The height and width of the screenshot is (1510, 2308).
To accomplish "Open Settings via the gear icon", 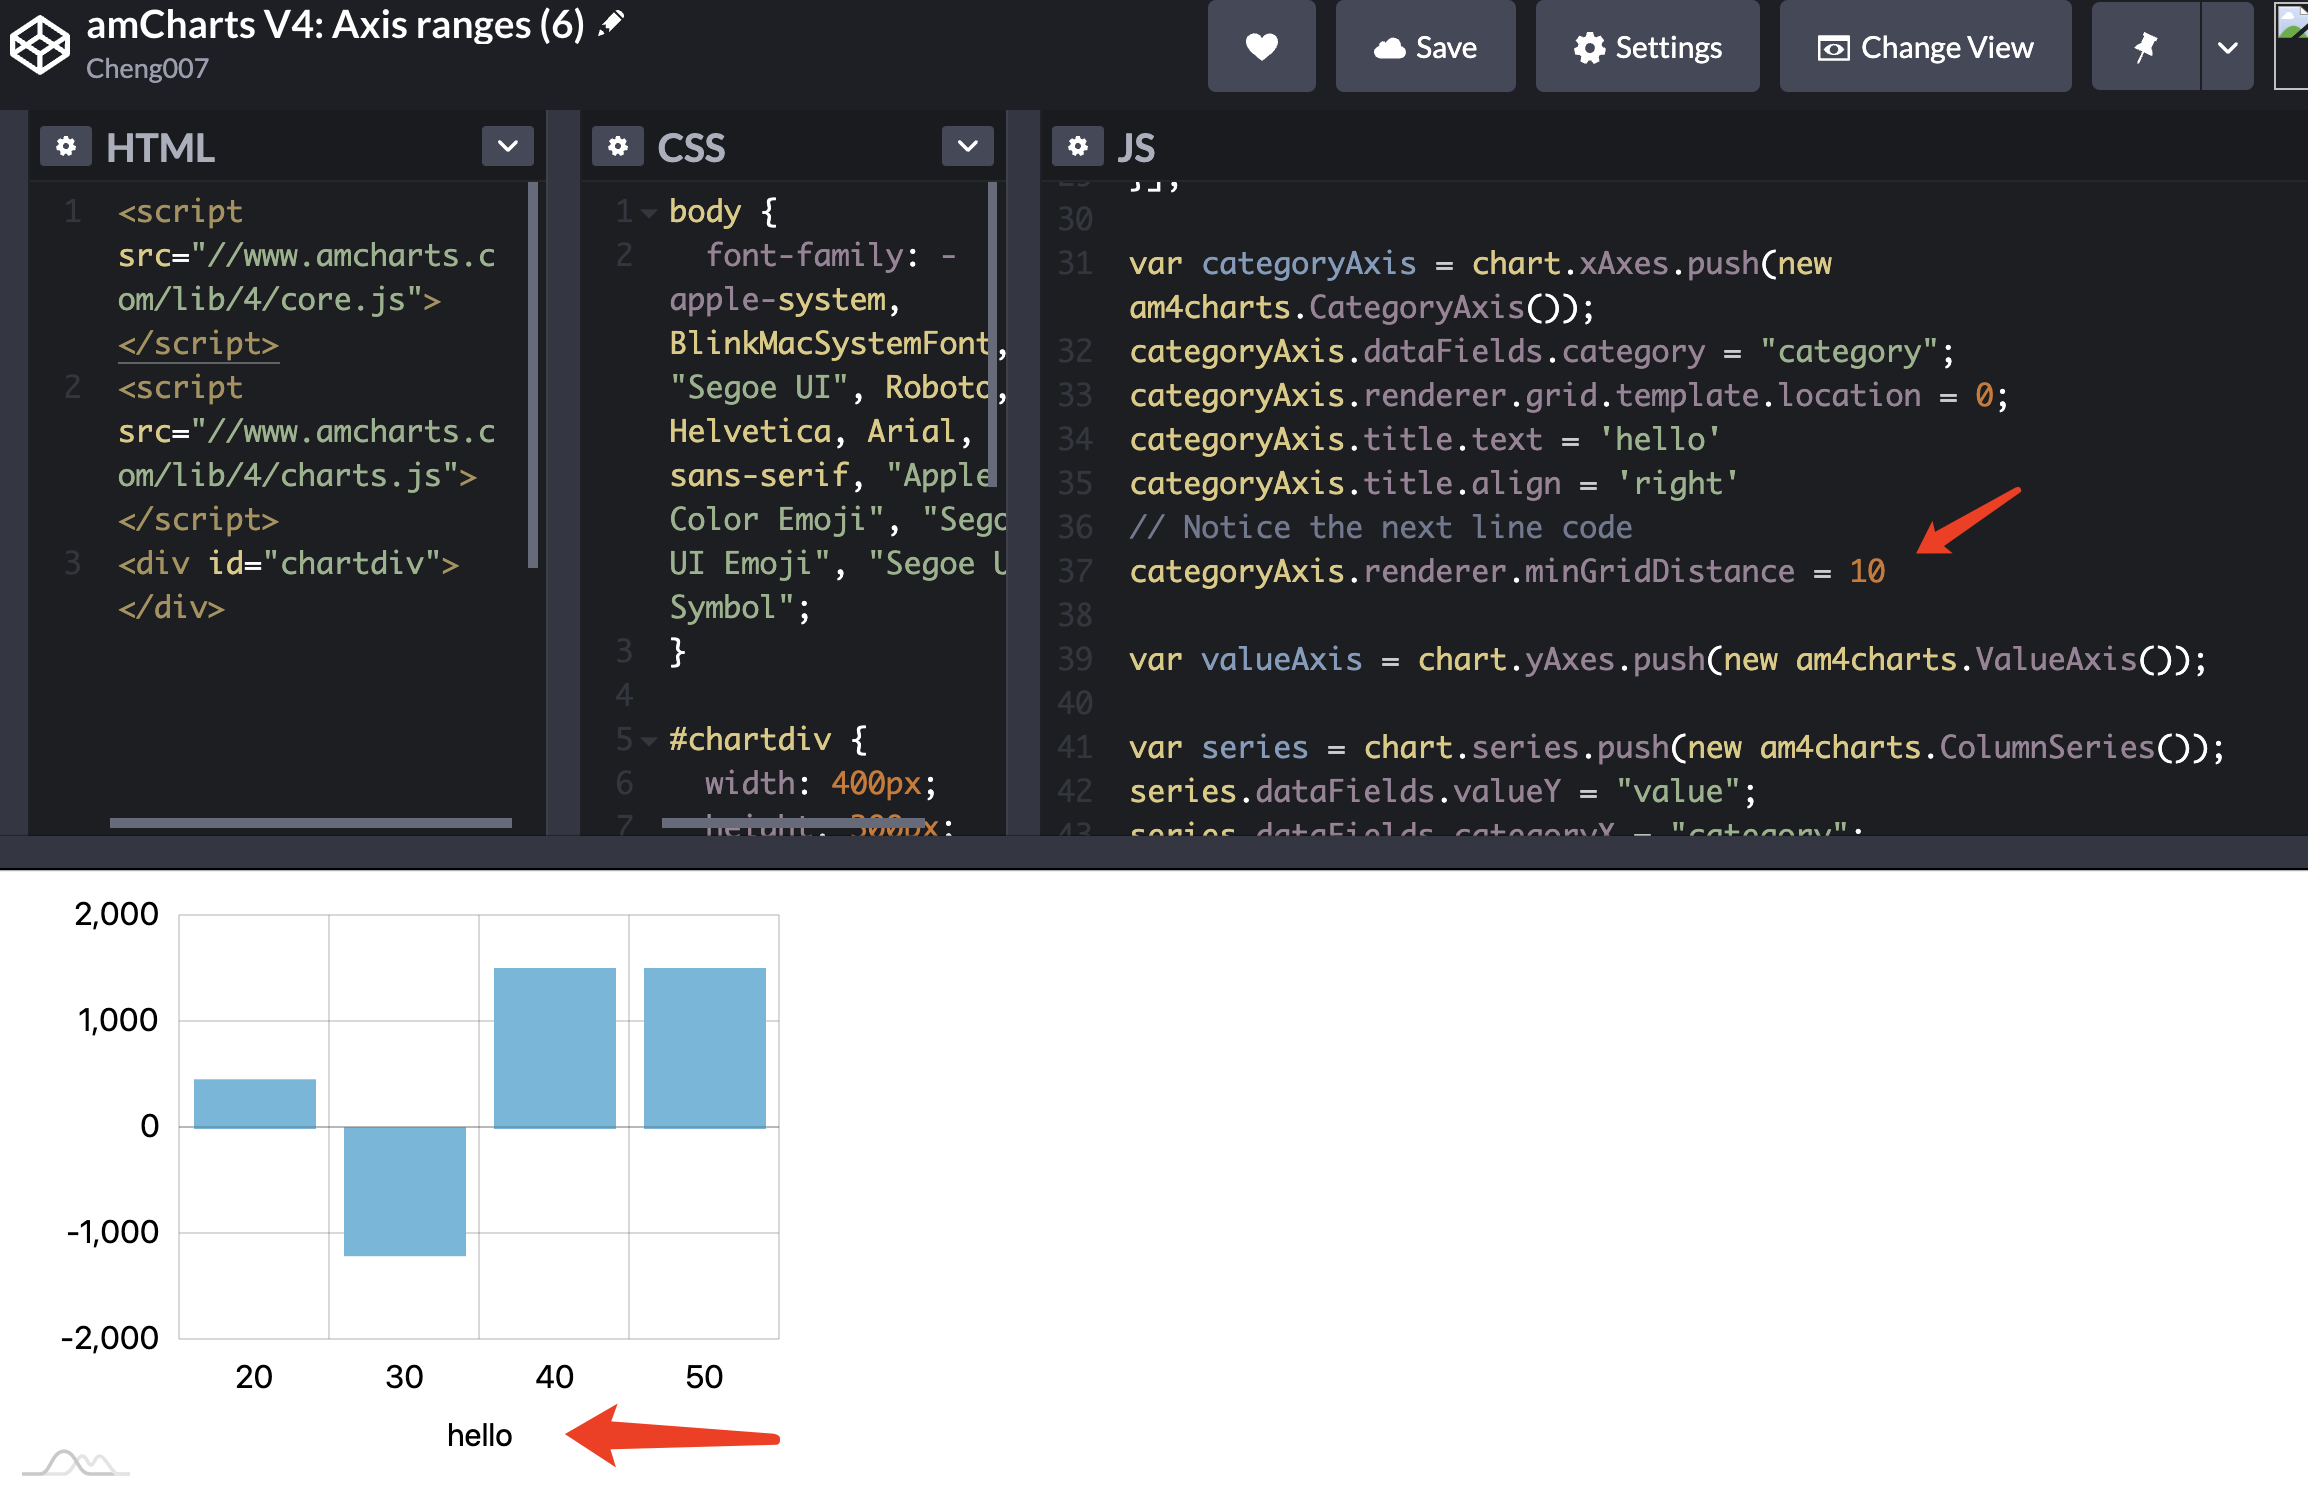I will coord(1590,47).
